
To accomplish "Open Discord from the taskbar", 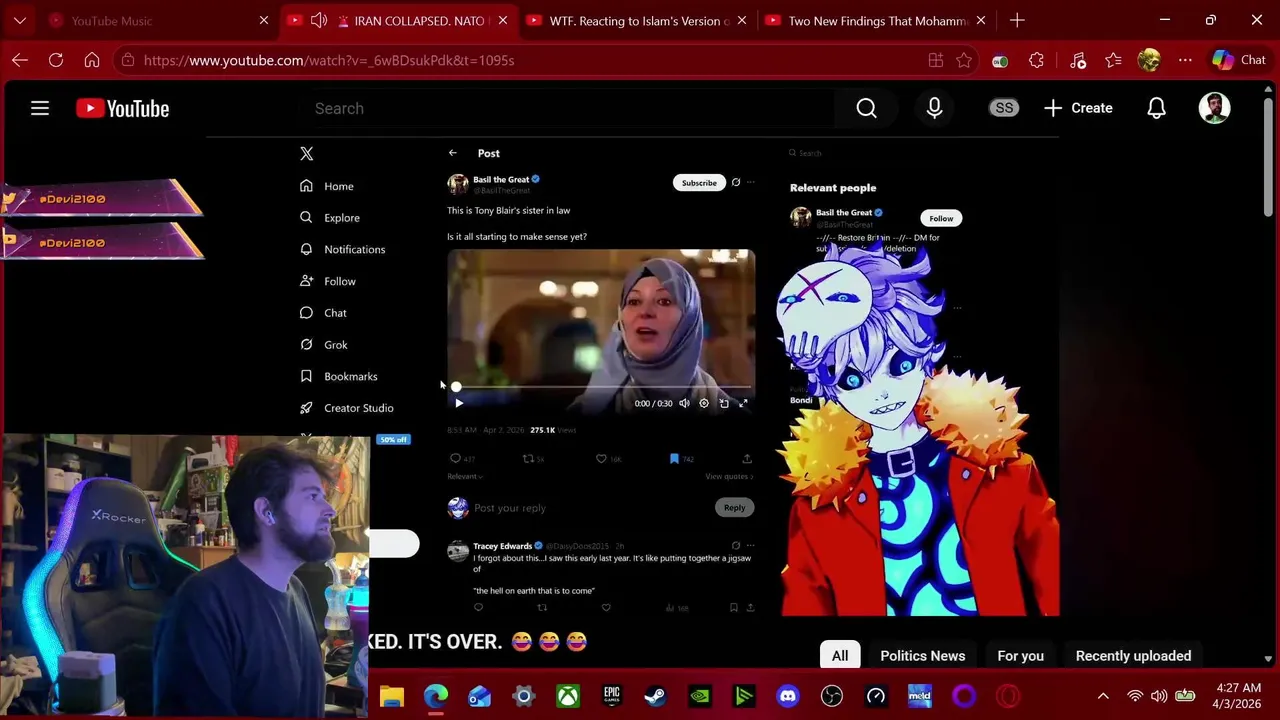I will 788,696.
